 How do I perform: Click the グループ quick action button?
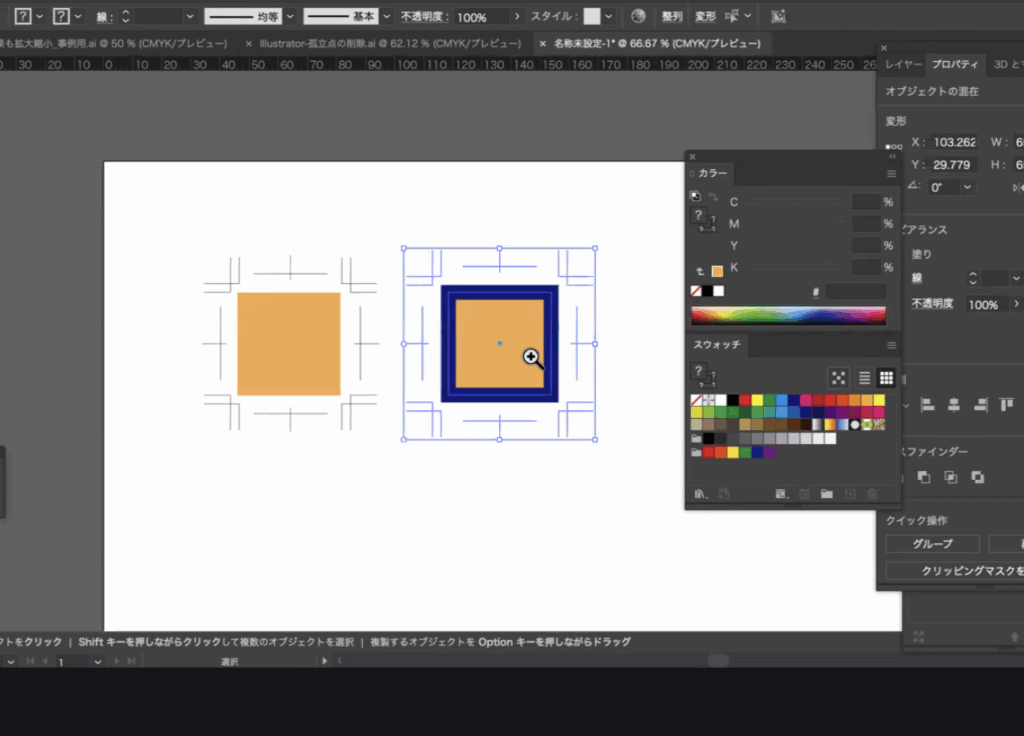[932, 544]
